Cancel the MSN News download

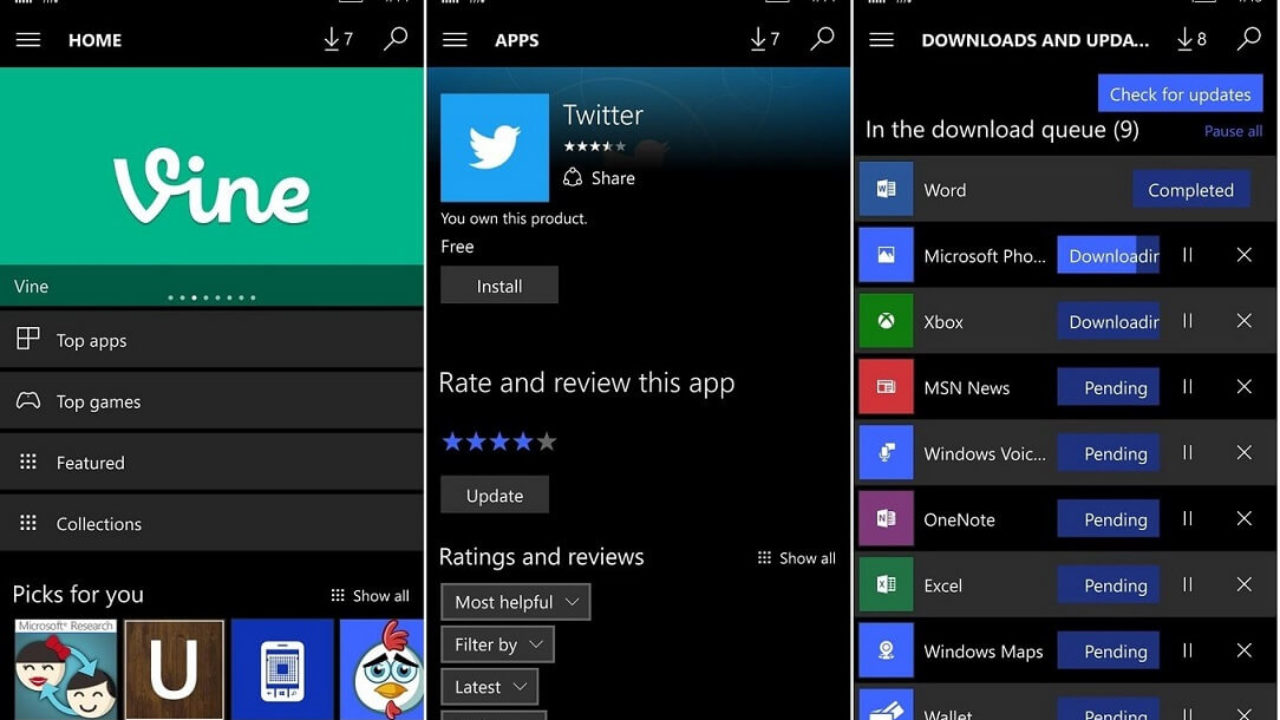(x=1244, y=387)
